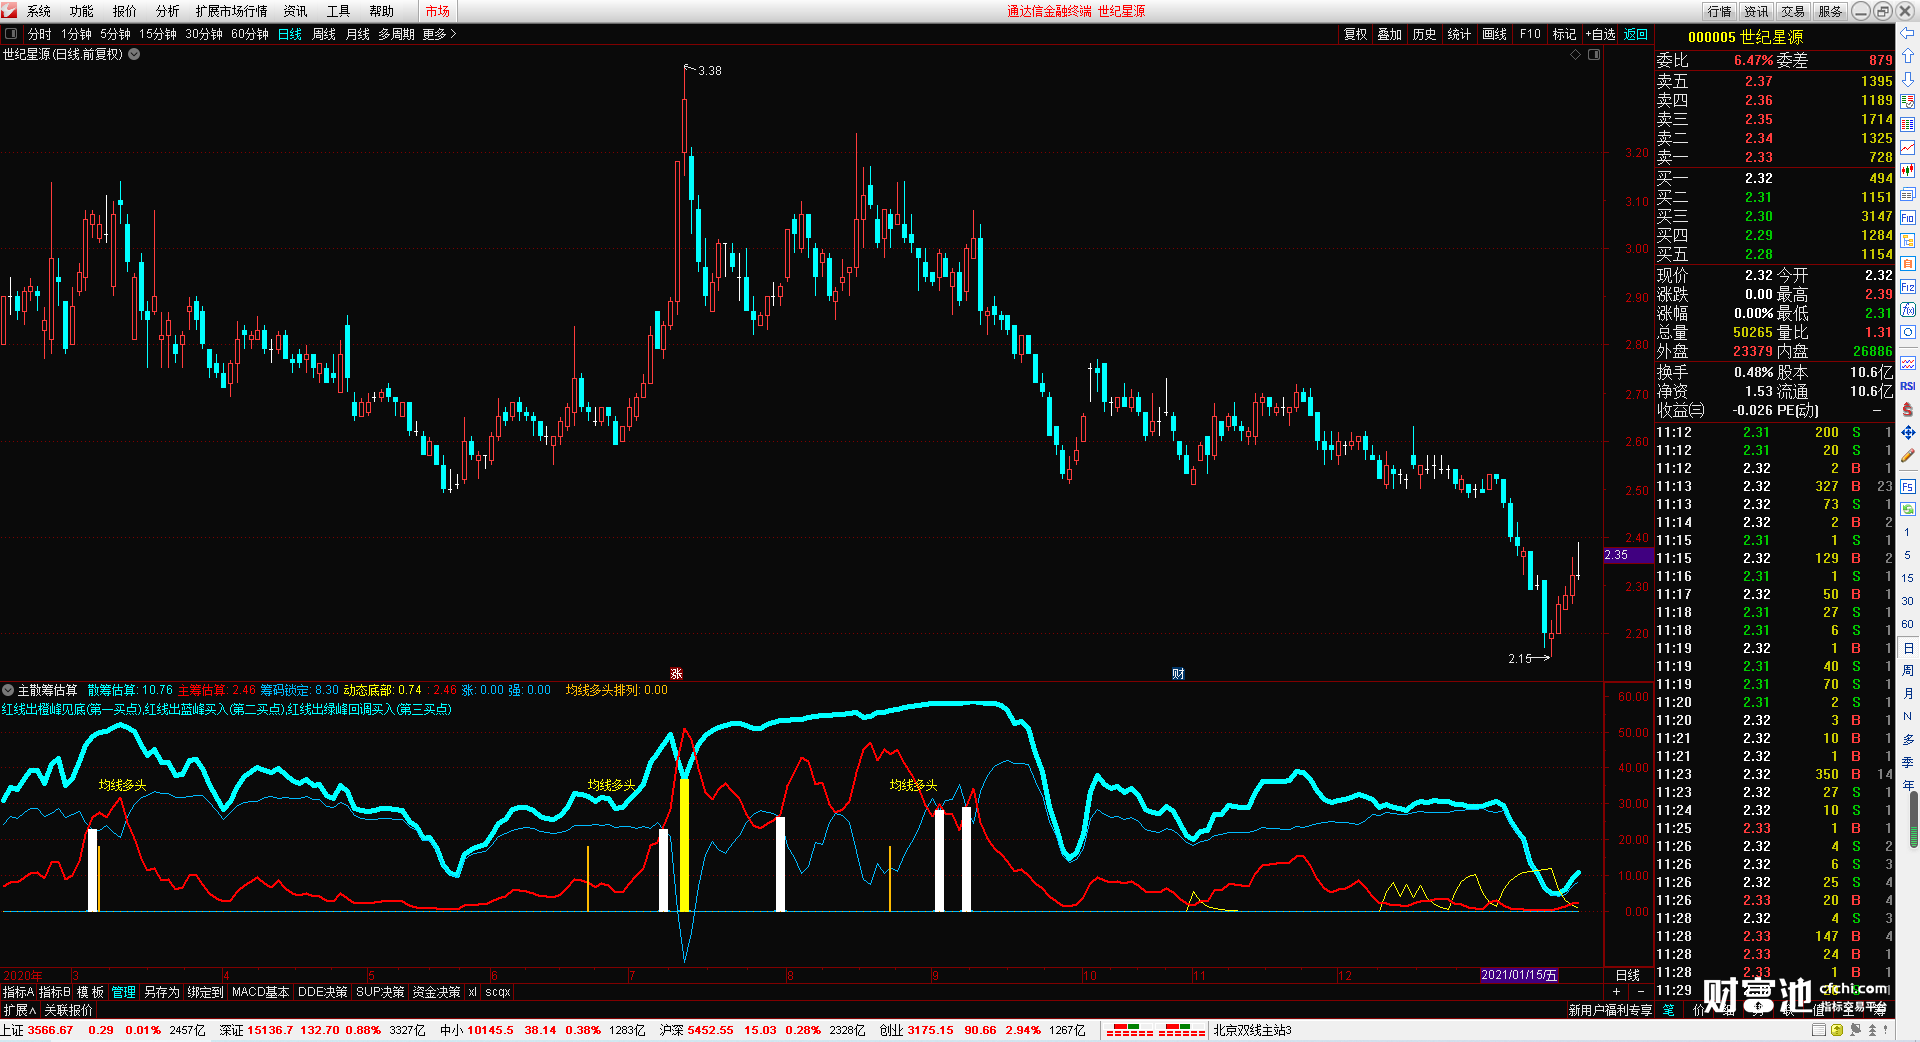Screen dimensions: 1920x1042
Task: Switch to 15-minute period in sidebar
Action: pos(1907,578)
